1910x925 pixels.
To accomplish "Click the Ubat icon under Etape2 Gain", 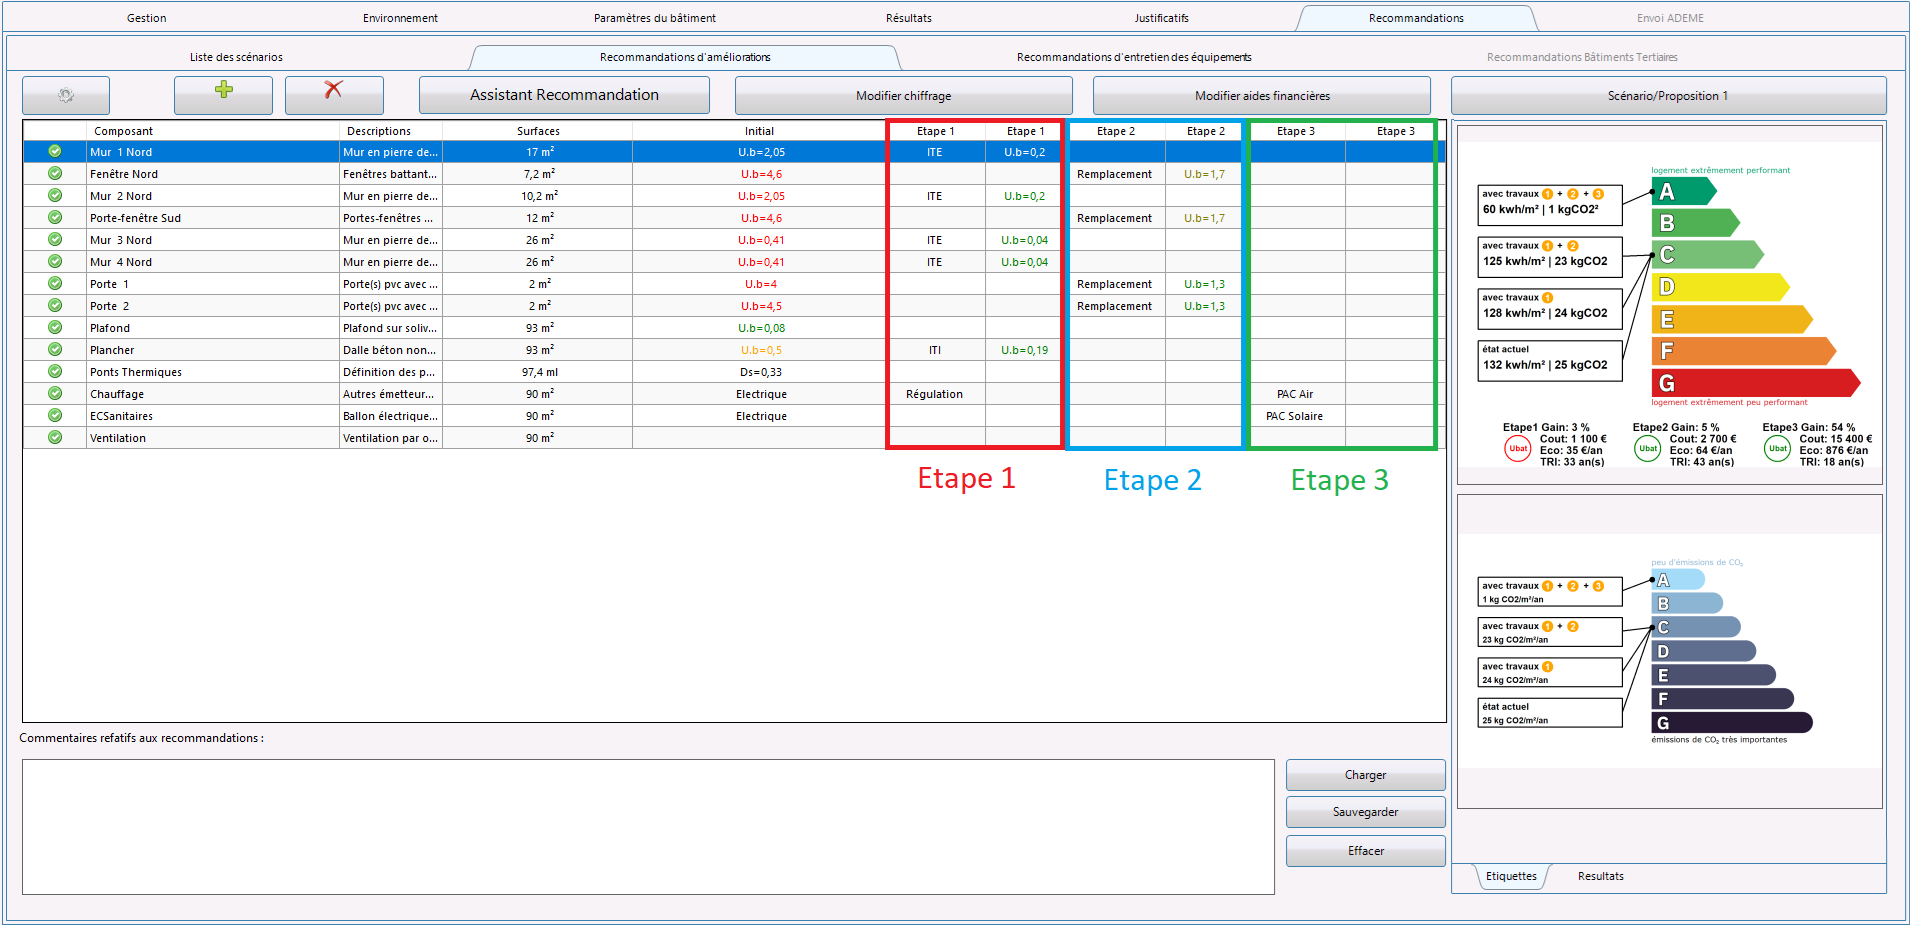I will point(1648,449).
